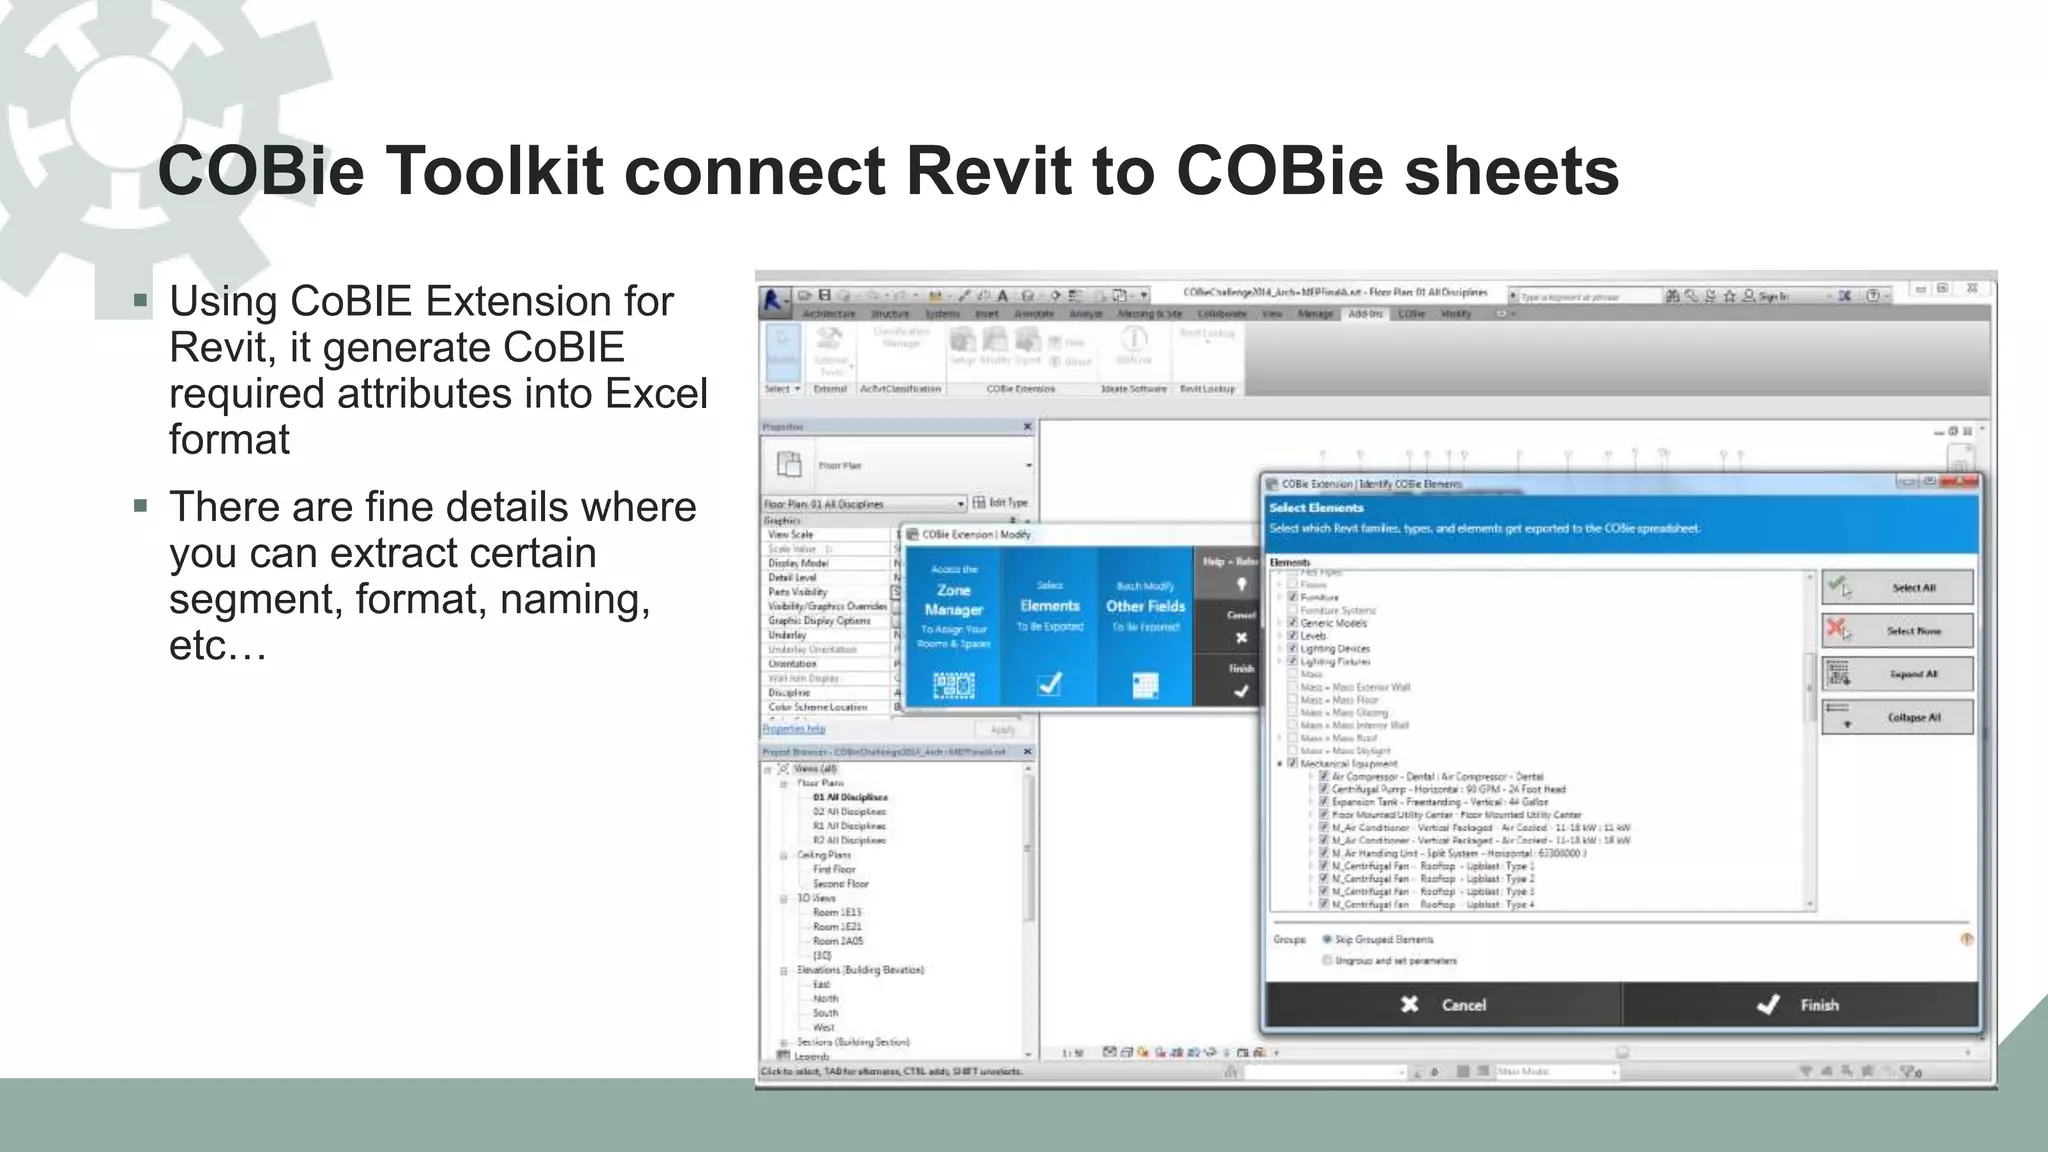2048x1152 pixels.
Task: Select Ungroup and set parameters option
Action: [x=1327, y=960]
